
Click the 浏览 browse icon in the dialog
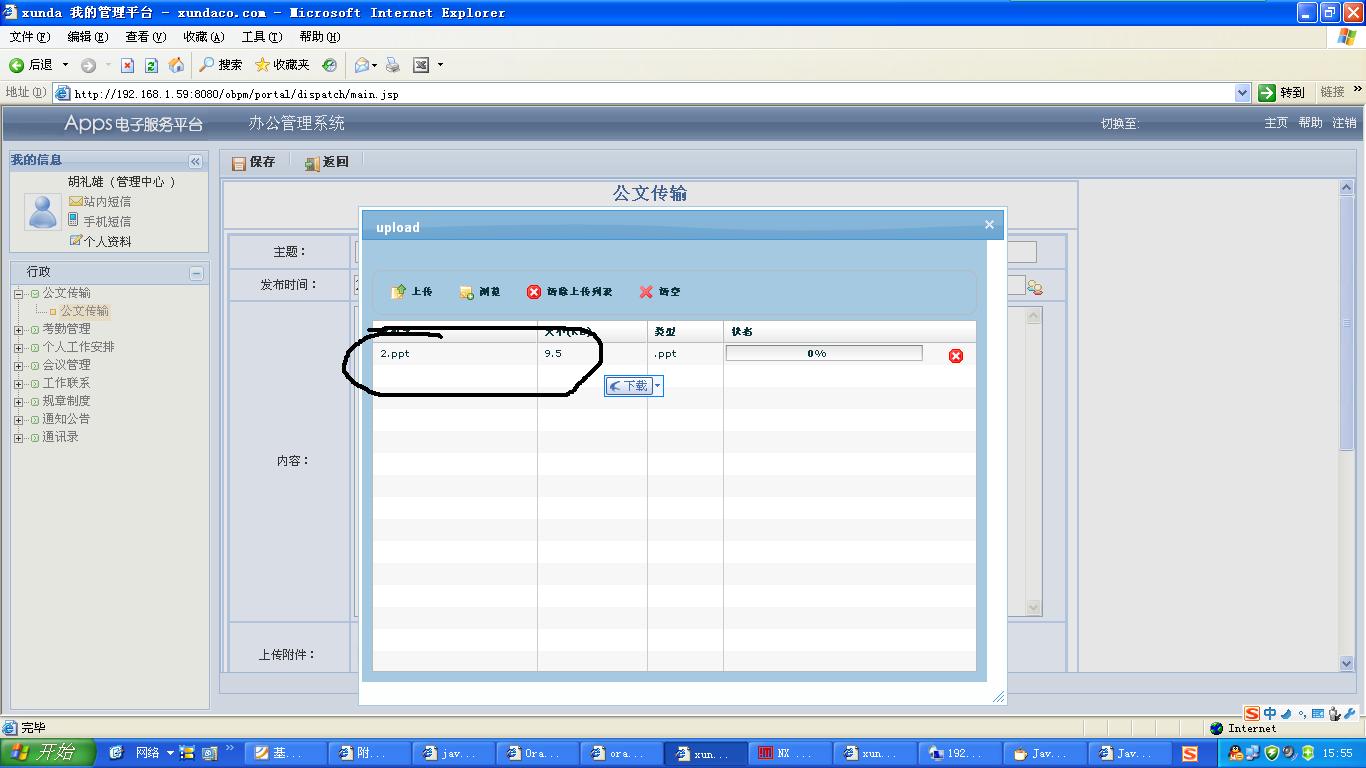tap(467, 292)
